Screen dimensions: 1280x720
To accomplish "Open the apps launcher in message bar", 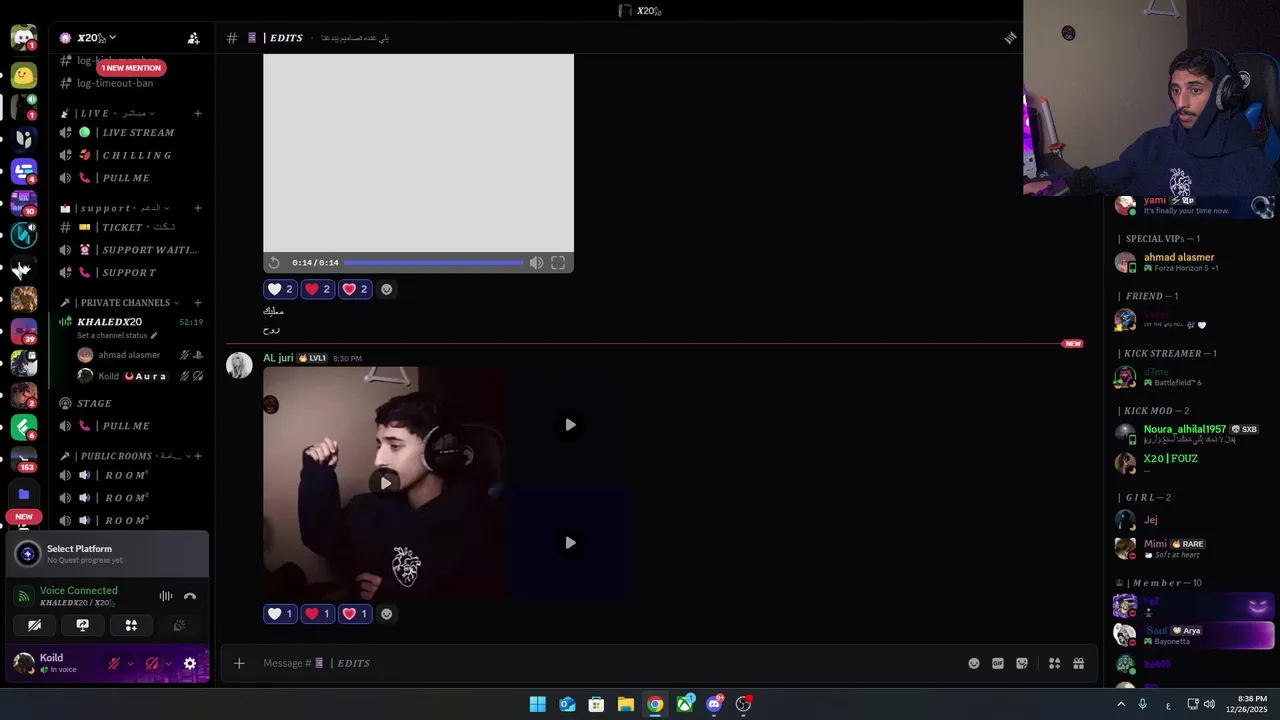I will pyautogui.click(x=1054, y=663).
